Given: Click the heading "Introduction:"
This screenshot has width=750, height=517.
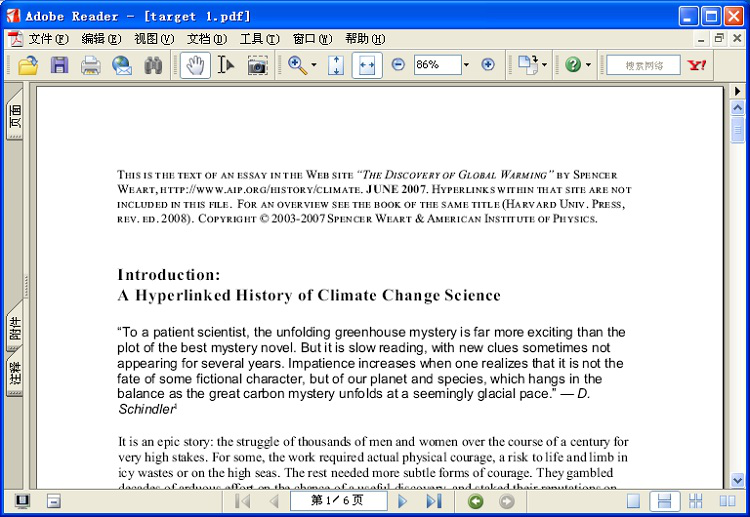Looking at the screenshot, I should pos(169,275).
